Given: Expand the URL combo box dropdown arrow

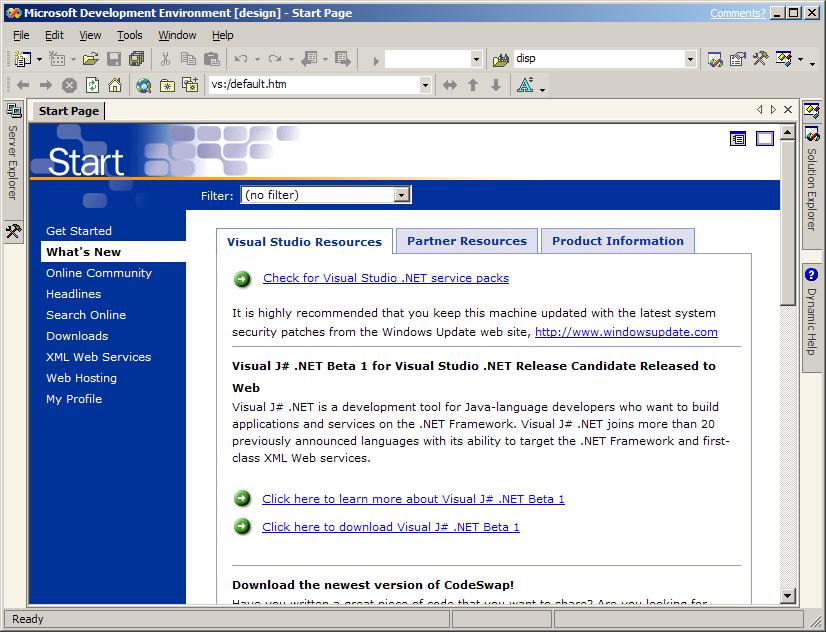Looking at the screenshot, I should tap(425, 85).
